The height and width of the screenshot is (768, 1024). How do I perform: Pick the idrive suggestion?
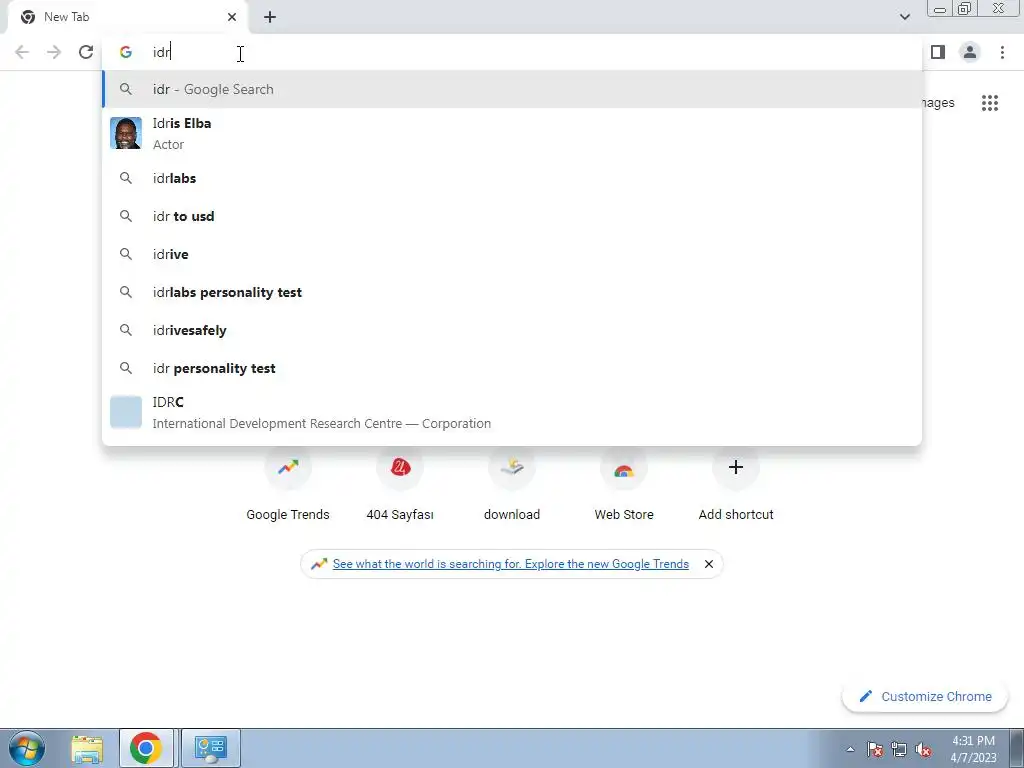click(x=512, y=254)
